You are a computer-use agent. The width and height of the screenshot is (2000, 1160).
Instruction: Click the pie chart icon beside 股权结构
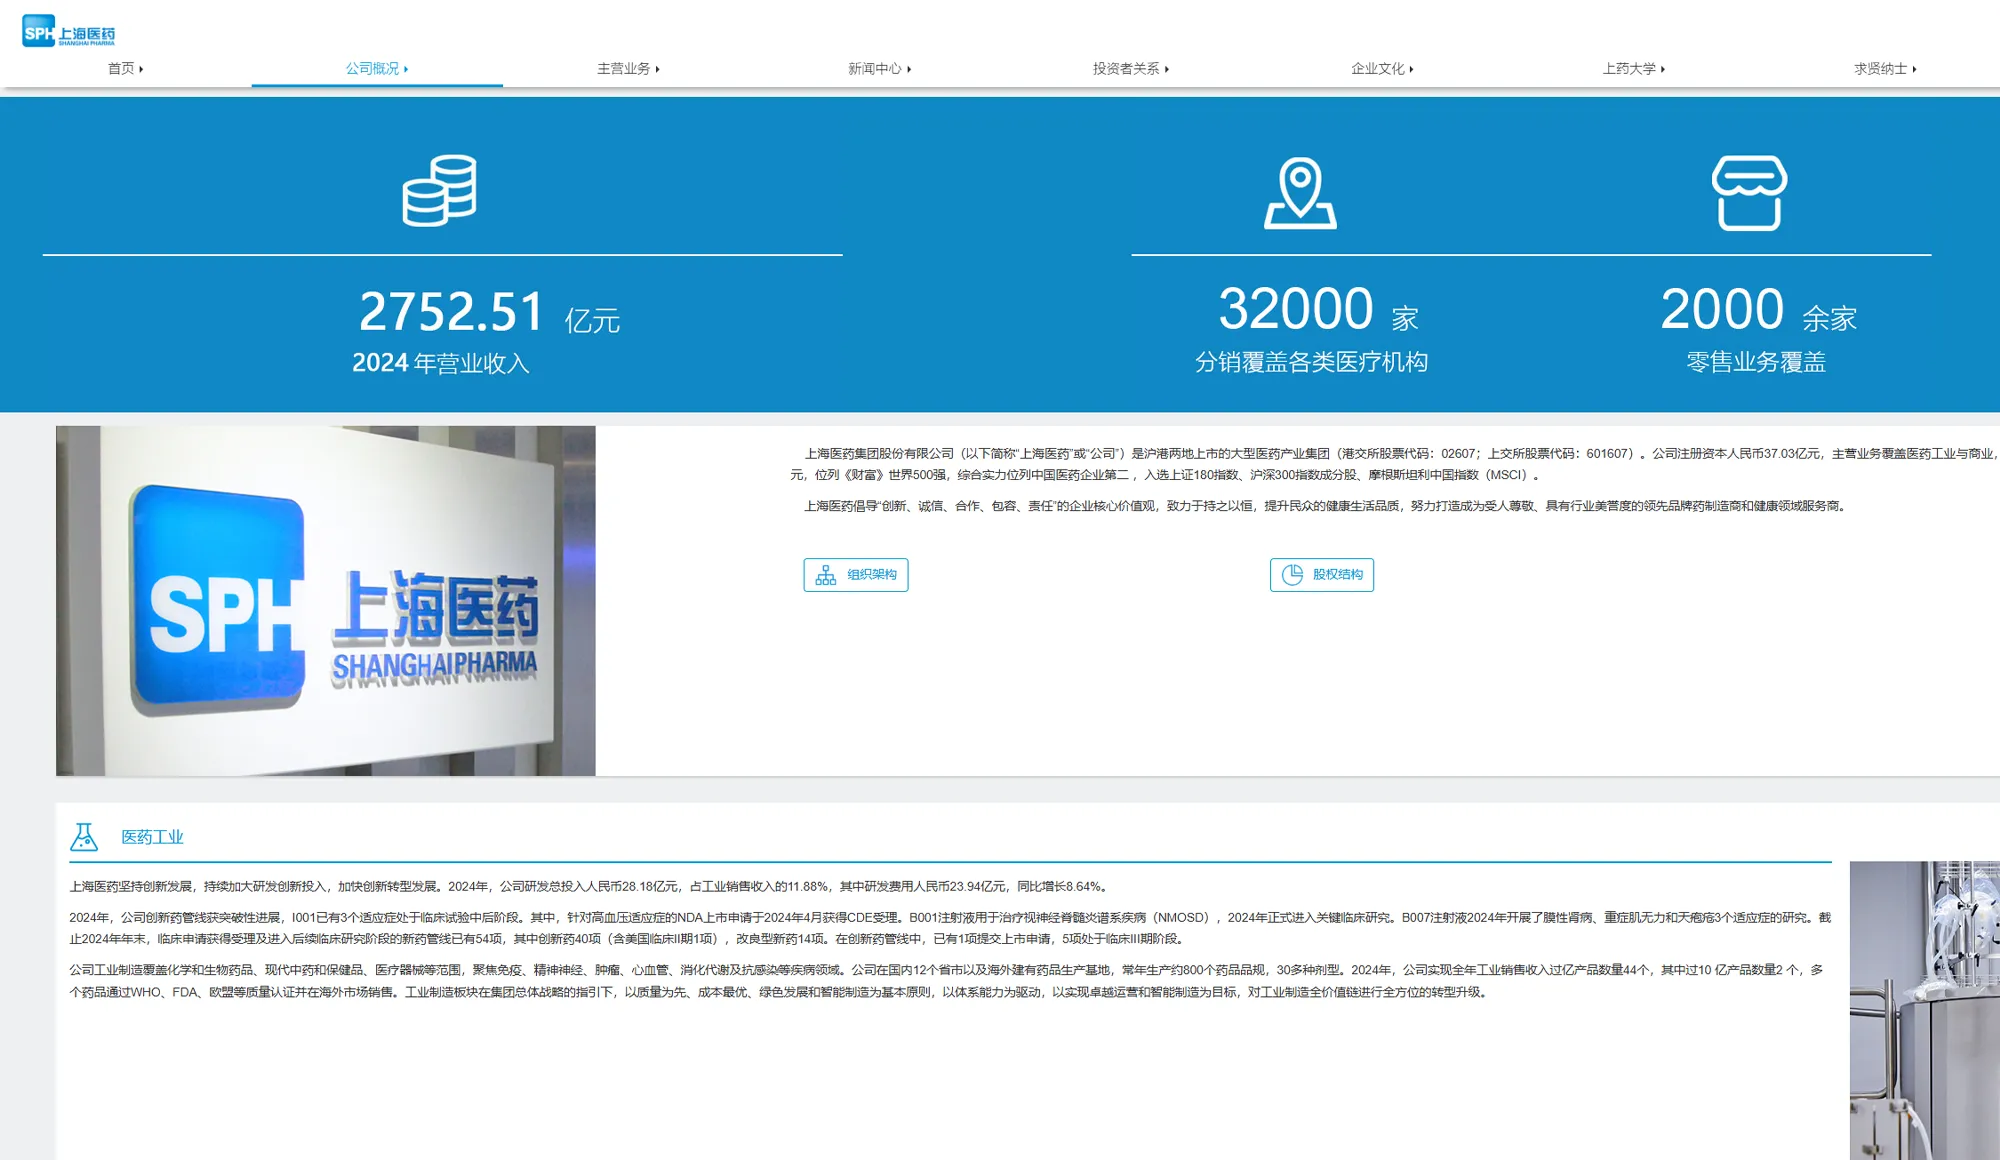click(1292, 575)
